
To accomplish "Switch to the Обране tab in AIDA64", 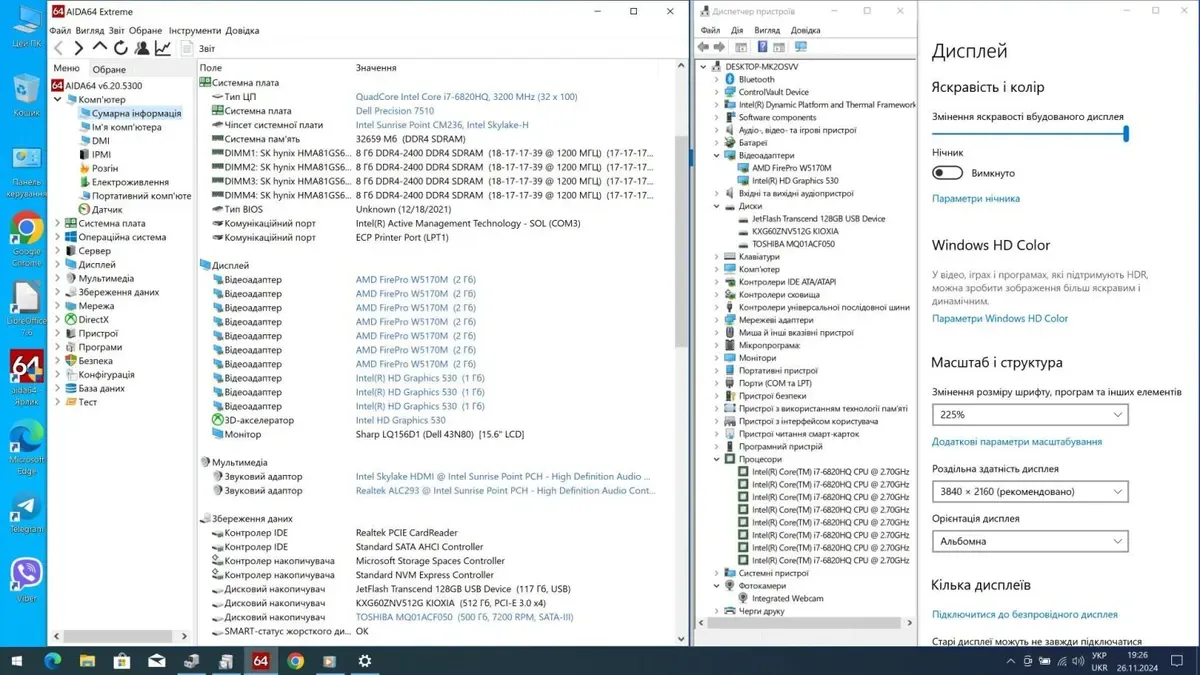I will point(109,69).
